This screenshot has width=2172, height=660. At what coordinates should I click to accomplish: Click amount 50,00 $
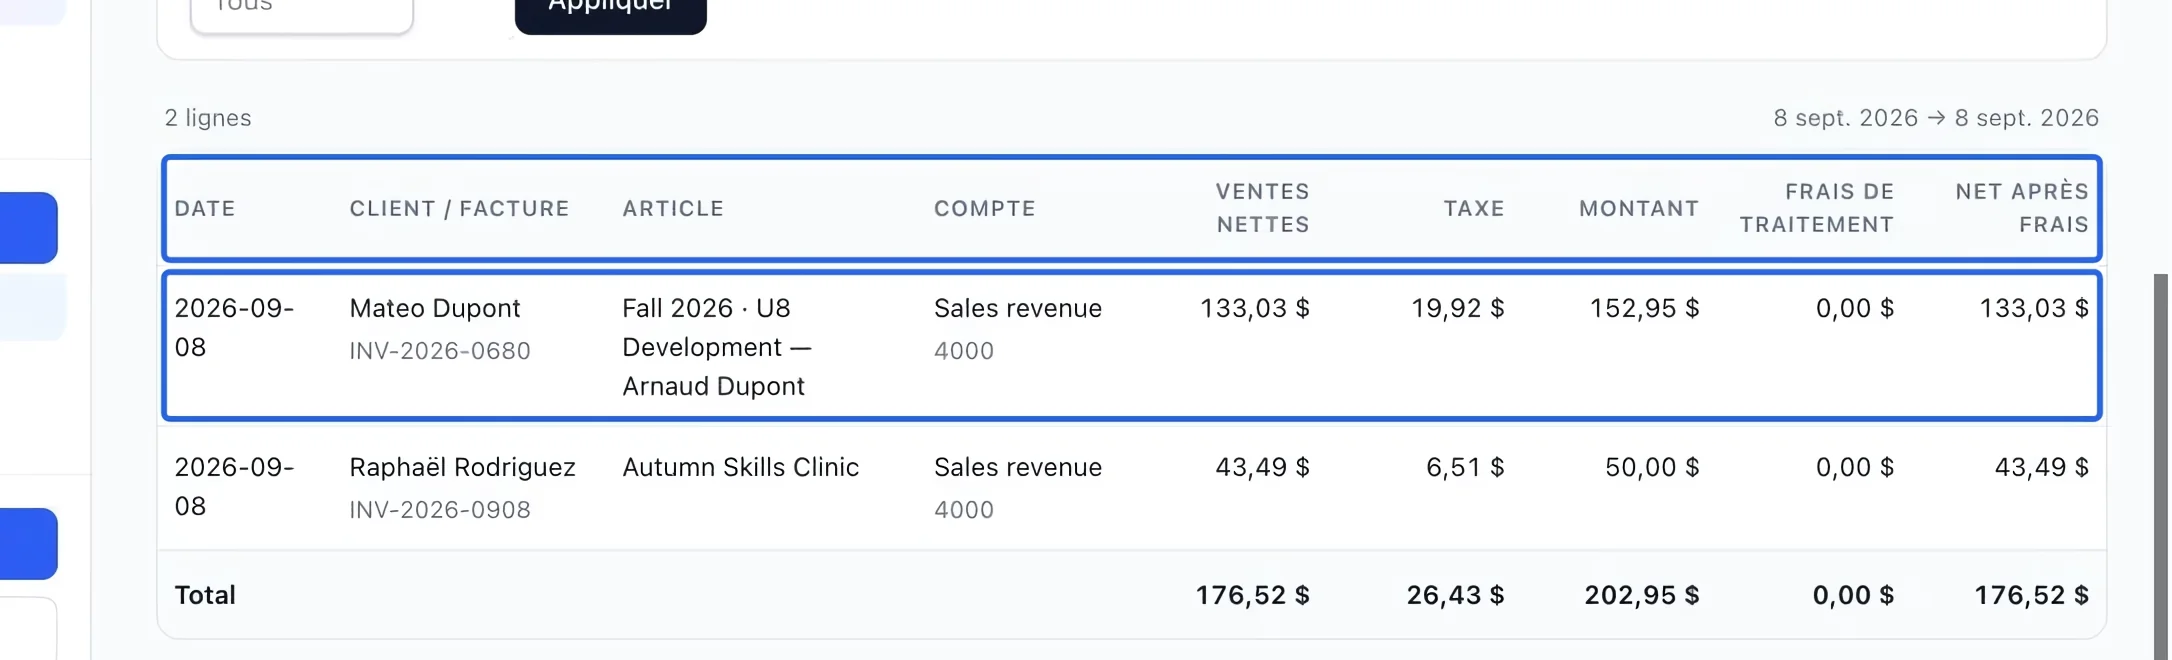1652,467
